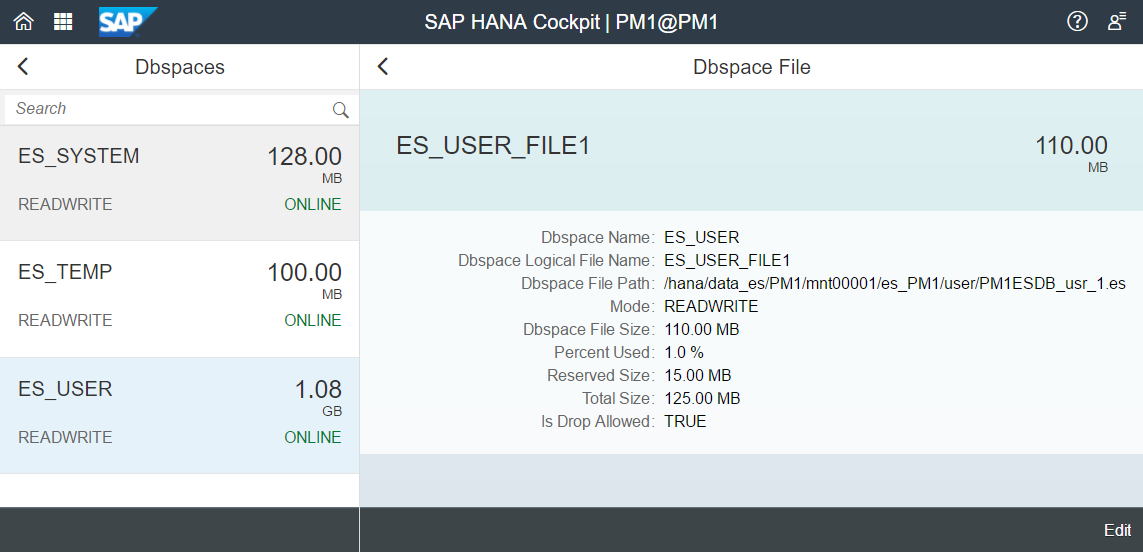The image size is (1143, 552).
Task: Open the user profile menu icon
Action: (1117, 22)
